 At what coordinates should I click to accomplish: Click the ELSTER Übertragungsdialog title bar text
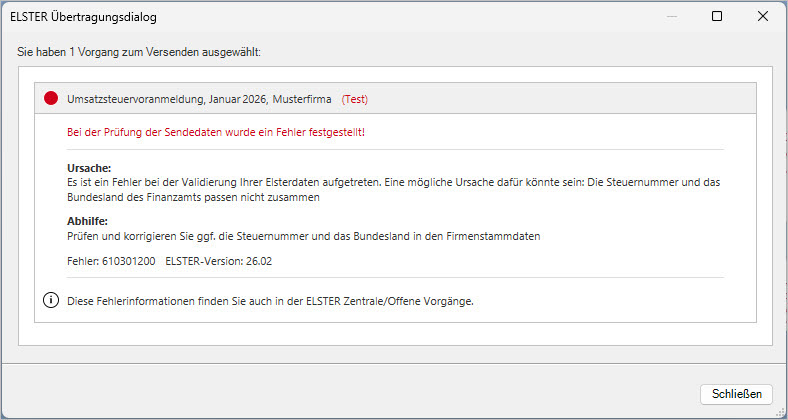pos(83,17)
